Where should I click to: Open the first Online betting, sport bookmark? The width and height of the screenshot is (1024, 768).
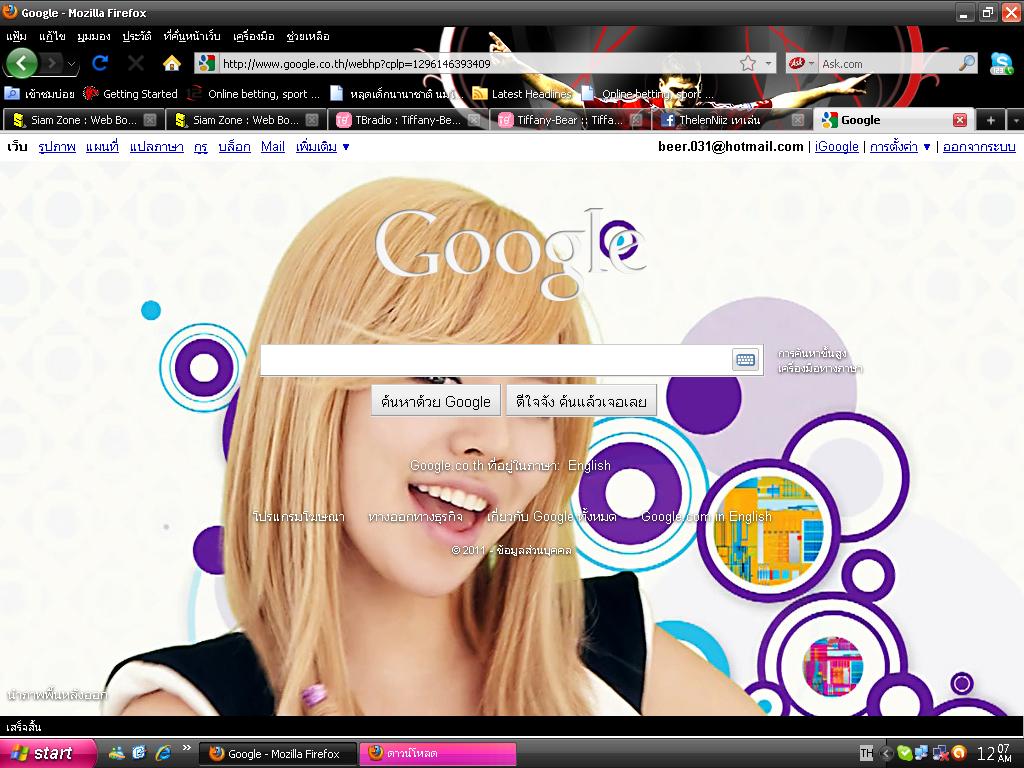tap(254, 94)
